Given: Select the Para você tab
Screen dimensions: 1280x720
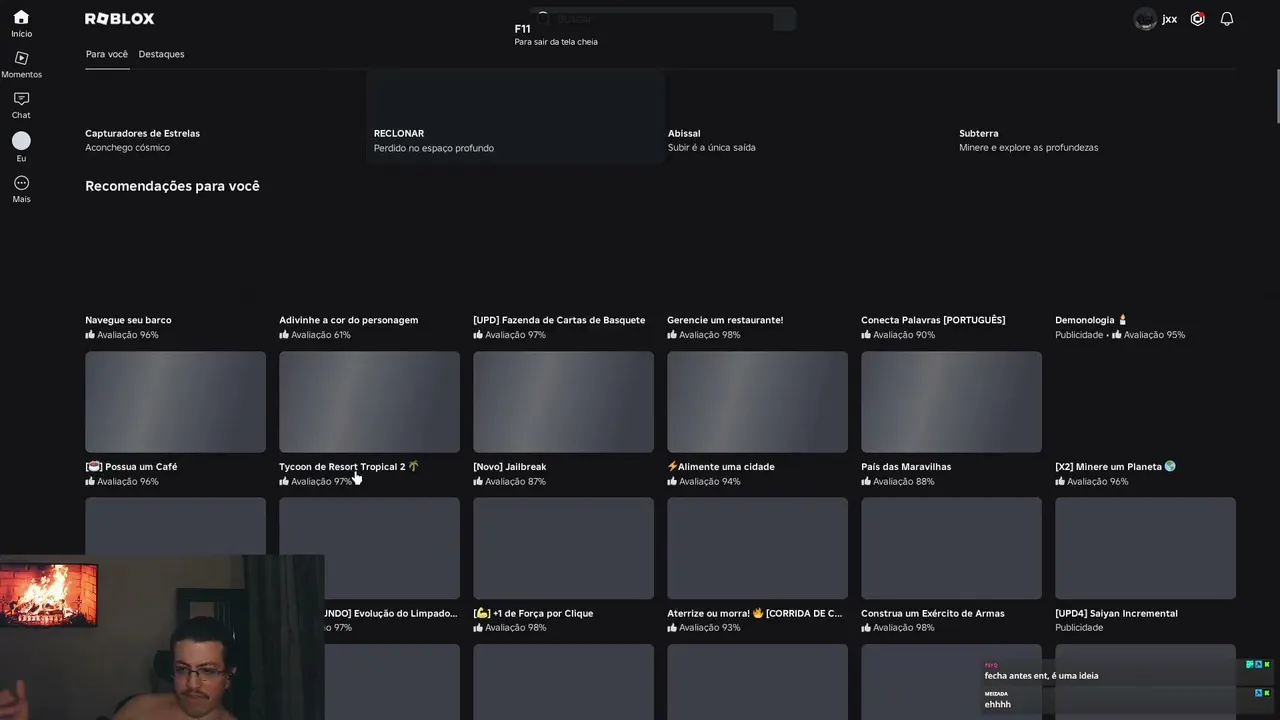Looking at the screenshot, I should (x=107, y=54).
